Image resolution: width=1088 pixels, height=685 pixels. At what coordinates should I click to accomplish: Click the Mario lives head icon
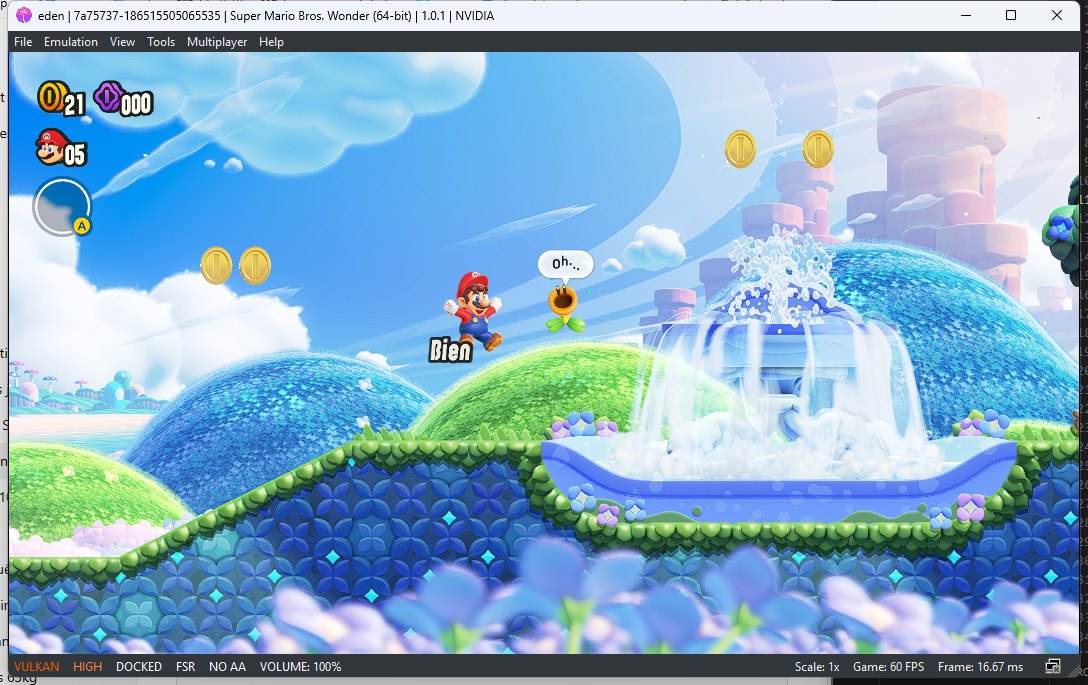(51, 146)
